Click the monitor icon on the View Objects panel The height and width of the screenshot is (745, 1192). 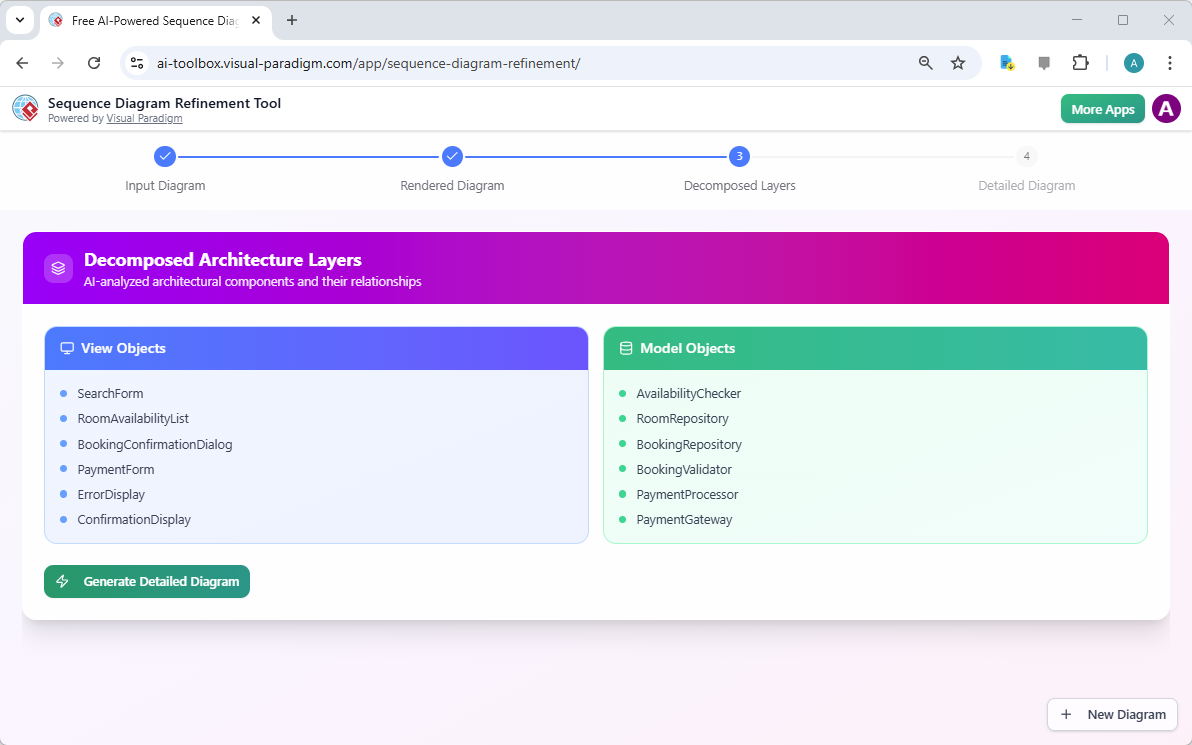point(67,347)
